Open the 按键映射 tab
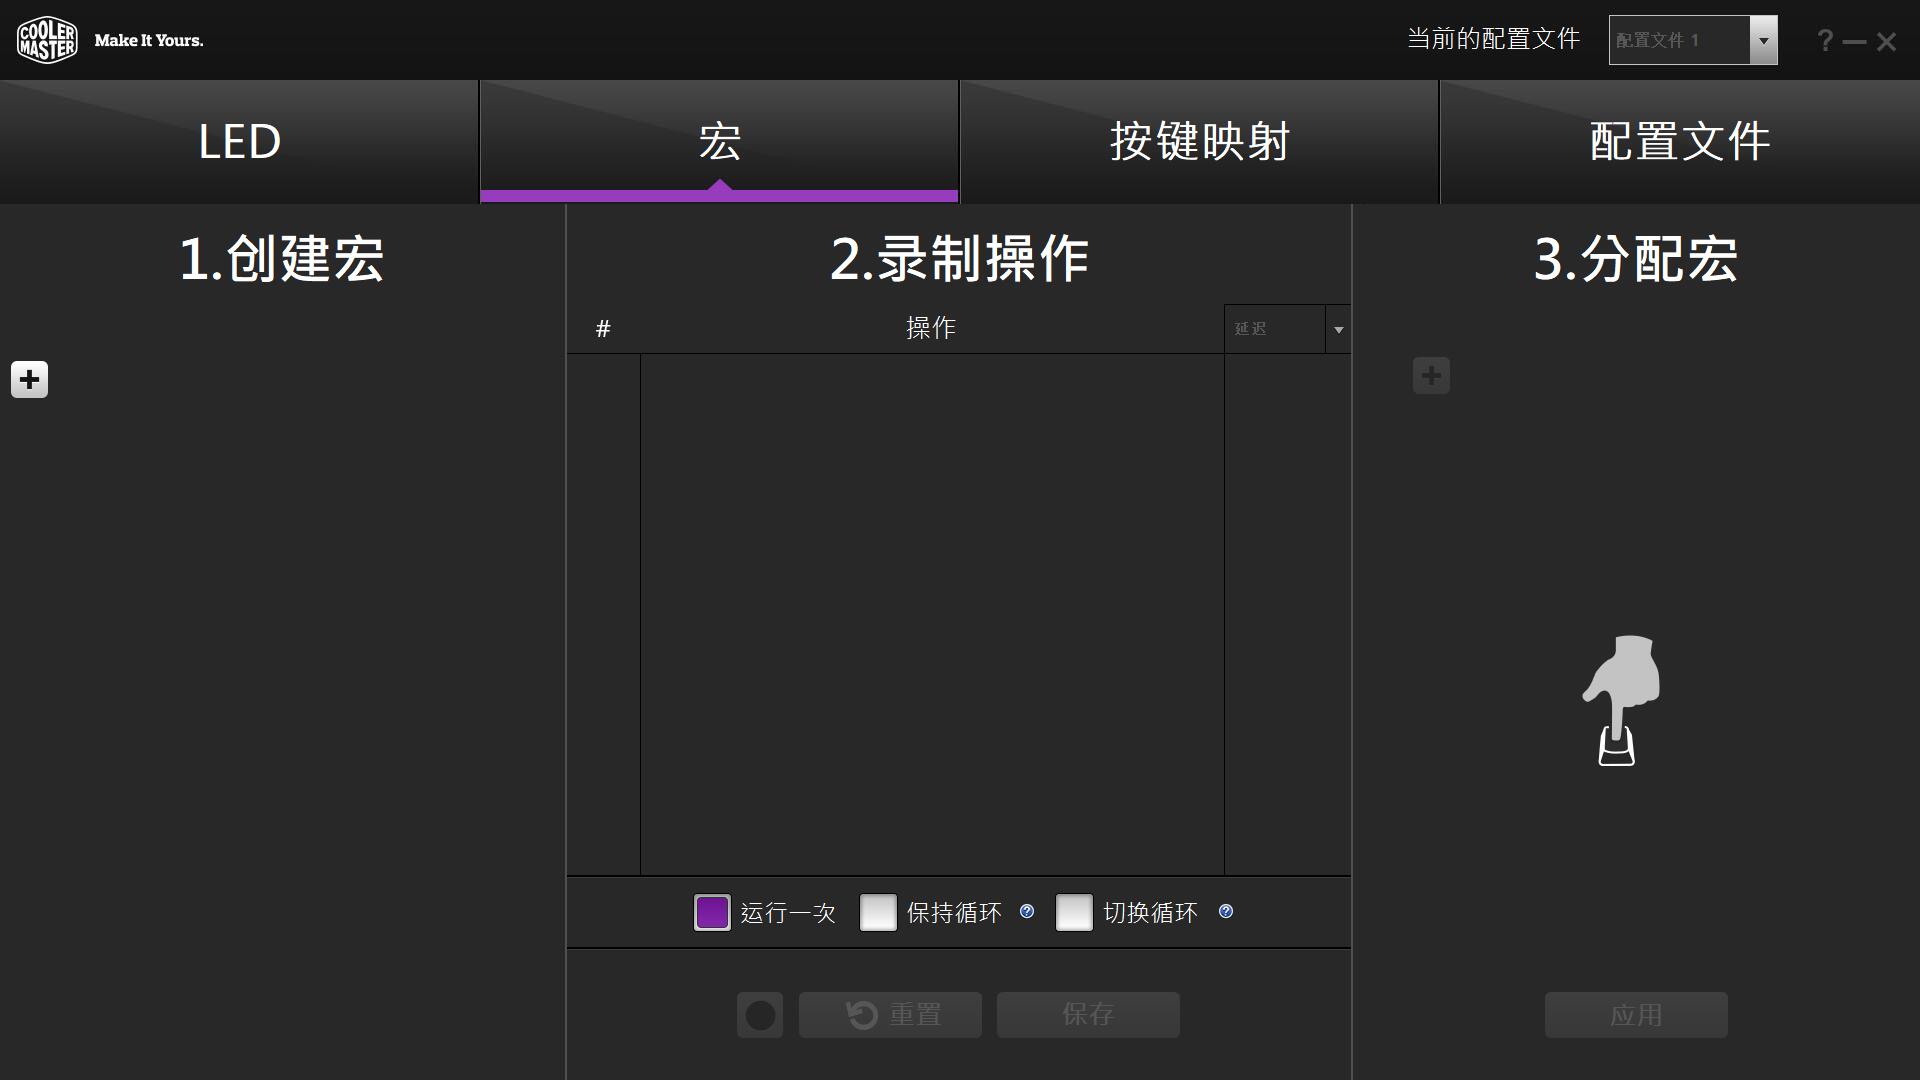Screen dimensions: 1920x1080 pos(1198,141)
